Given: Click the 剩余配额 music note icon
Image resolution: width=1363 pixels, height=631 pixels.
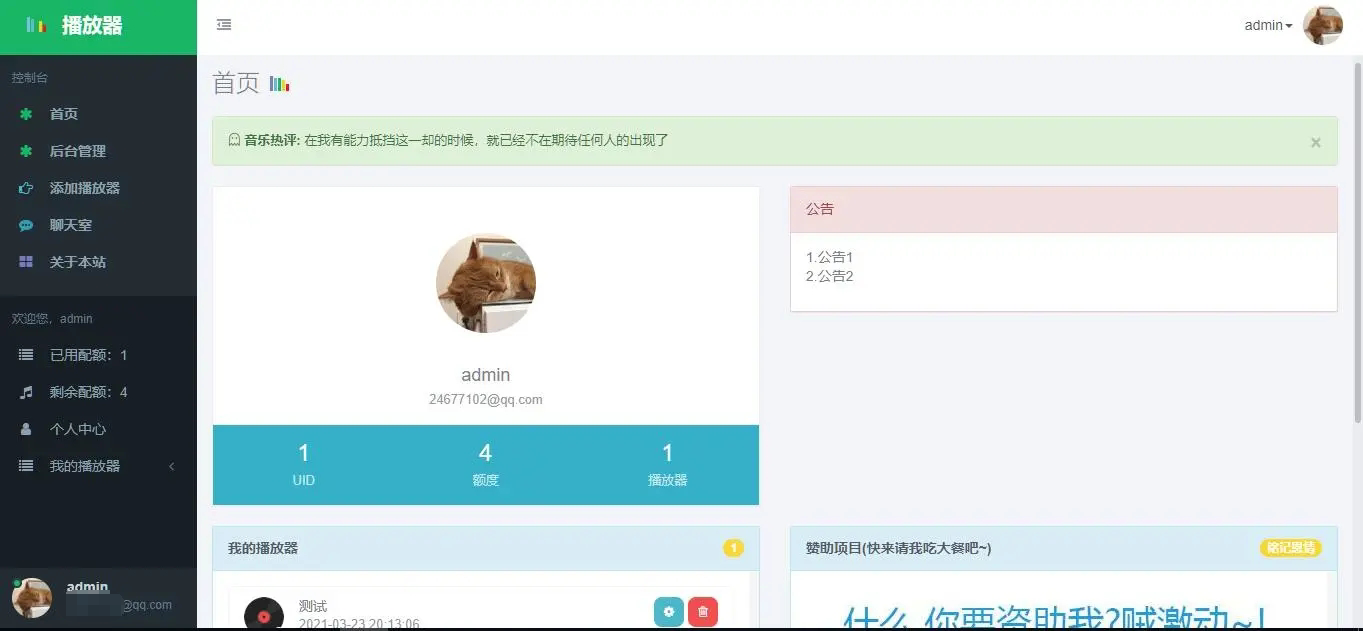Looking at the screenshot, I should point(26,392).
